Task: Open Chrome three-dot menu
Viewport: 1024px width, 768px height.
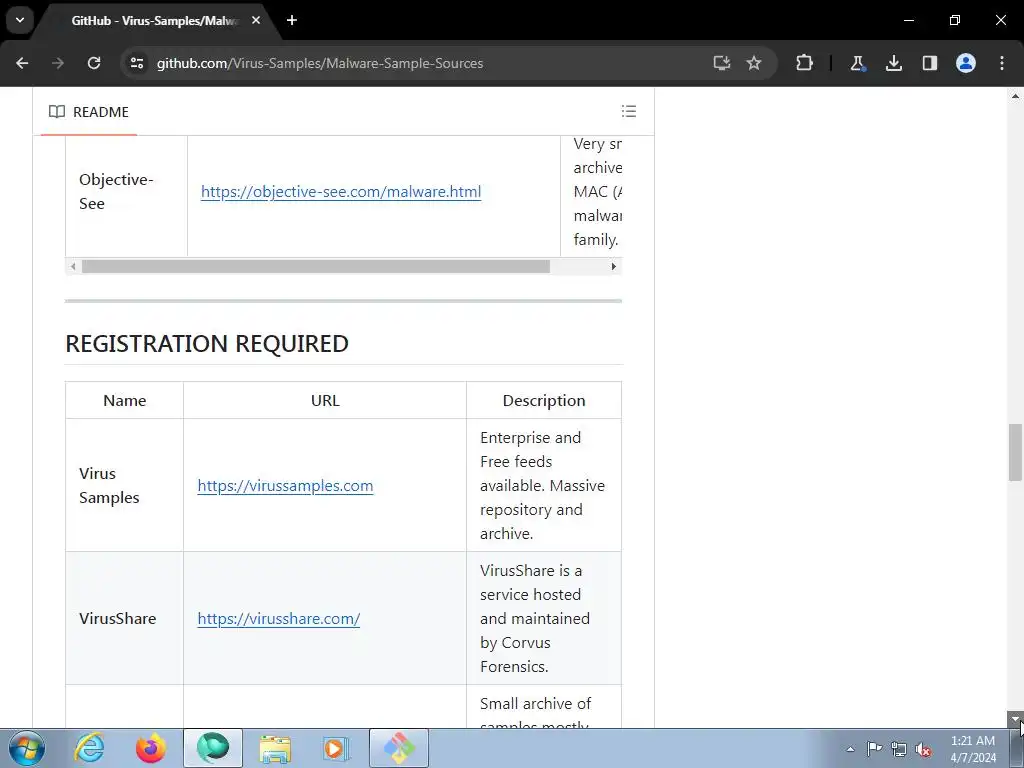Action: coord(1002,63)
